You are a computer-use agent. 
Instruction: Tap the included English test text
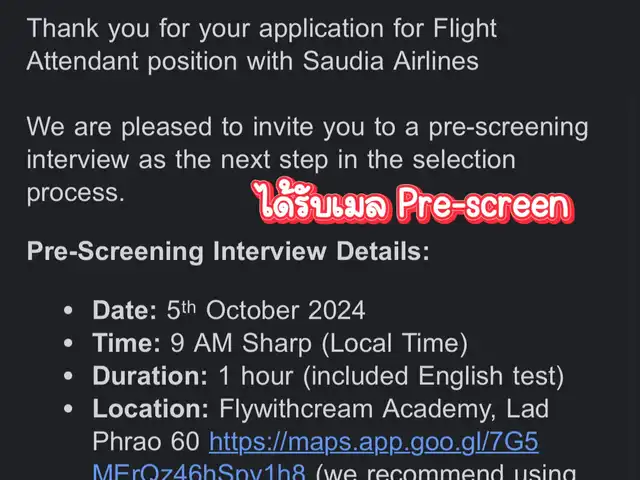(x=433, y=376)
